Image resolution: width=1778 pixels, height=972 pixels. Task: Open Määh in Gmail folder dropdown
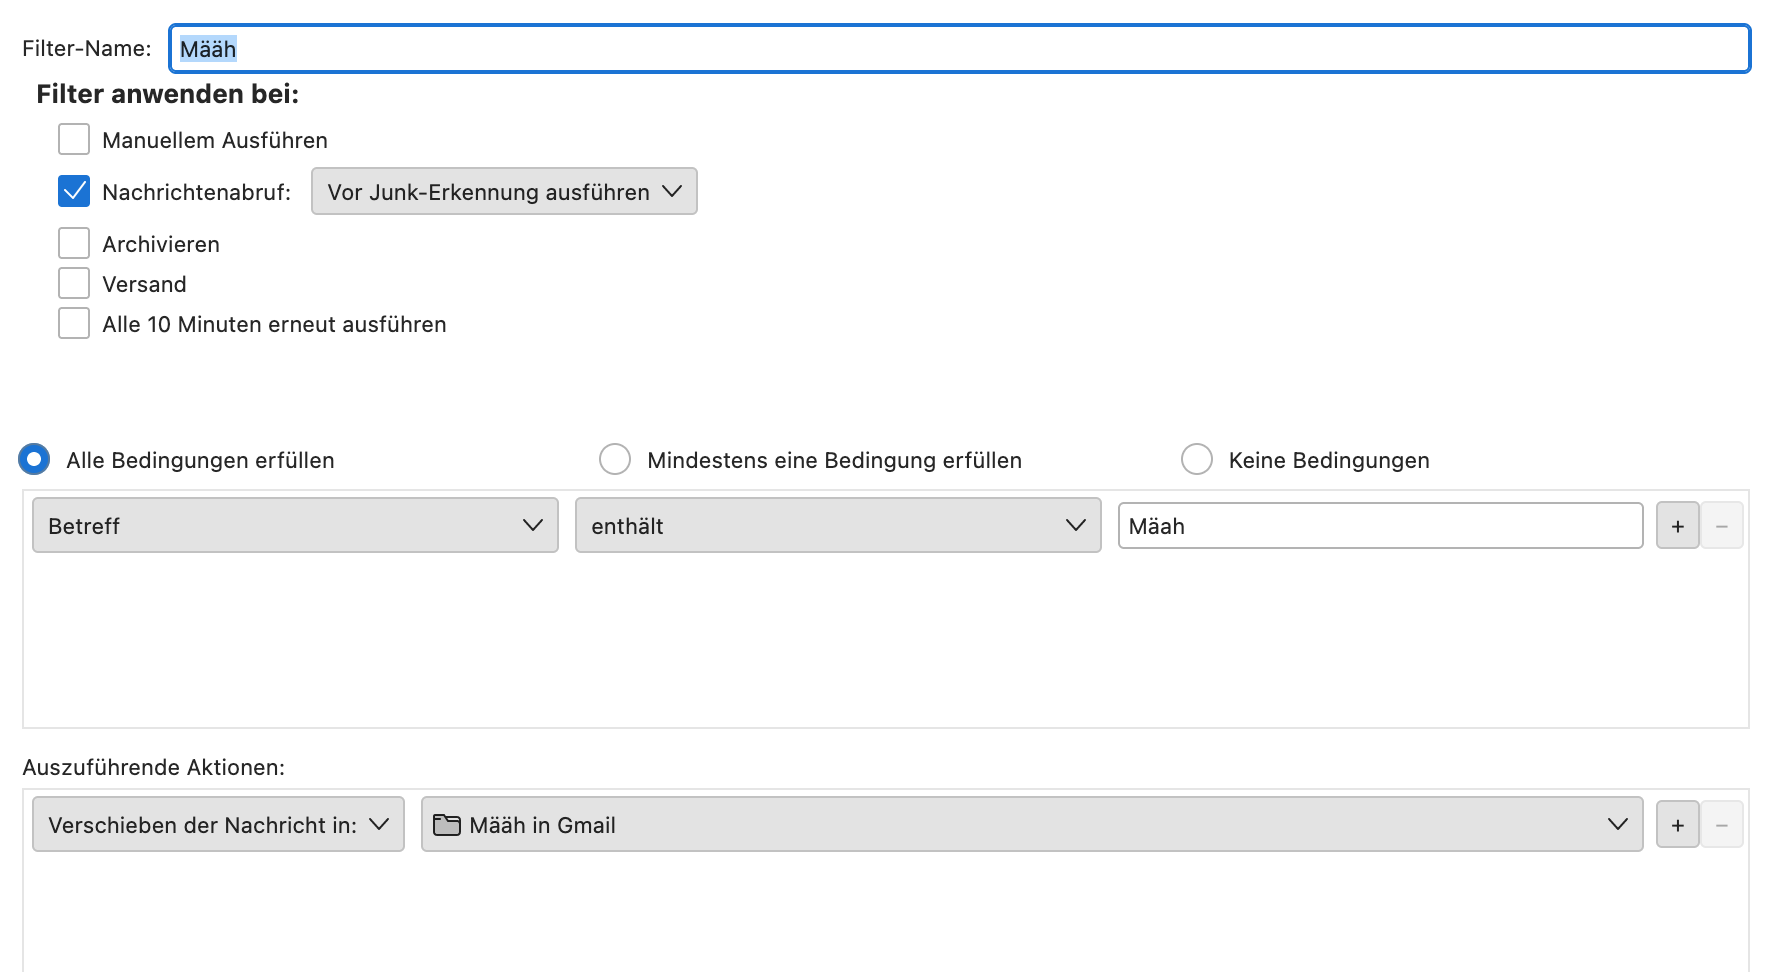pos(1031,825)
